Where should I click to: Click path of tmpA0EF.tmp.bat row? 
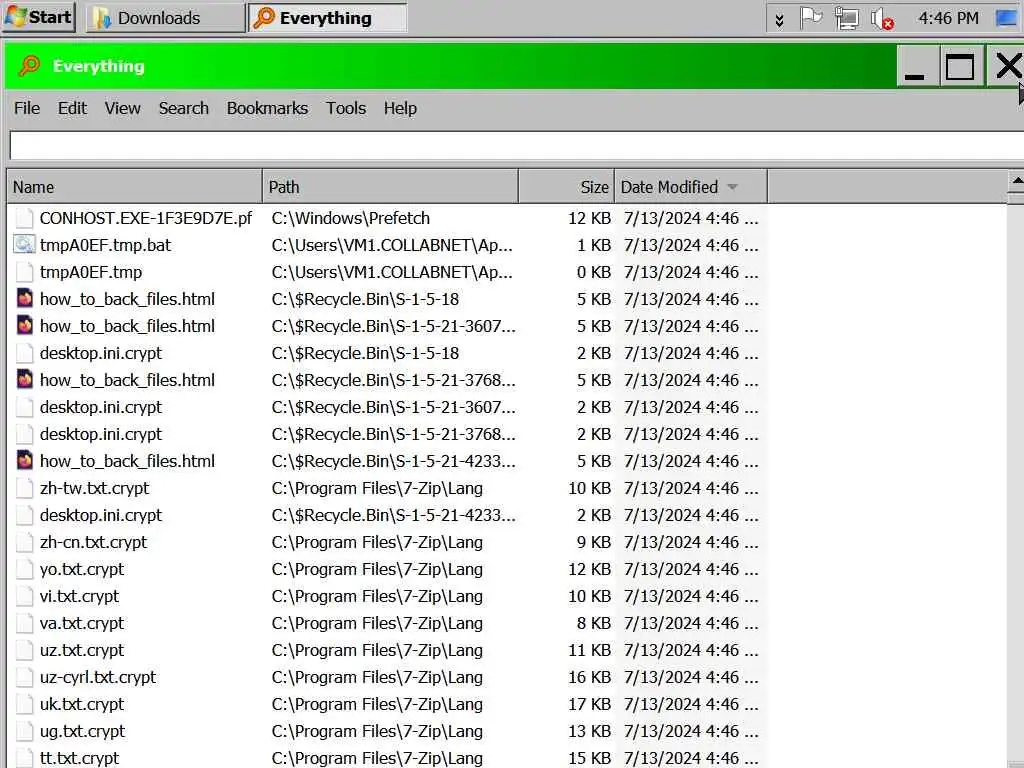[392, 245]
